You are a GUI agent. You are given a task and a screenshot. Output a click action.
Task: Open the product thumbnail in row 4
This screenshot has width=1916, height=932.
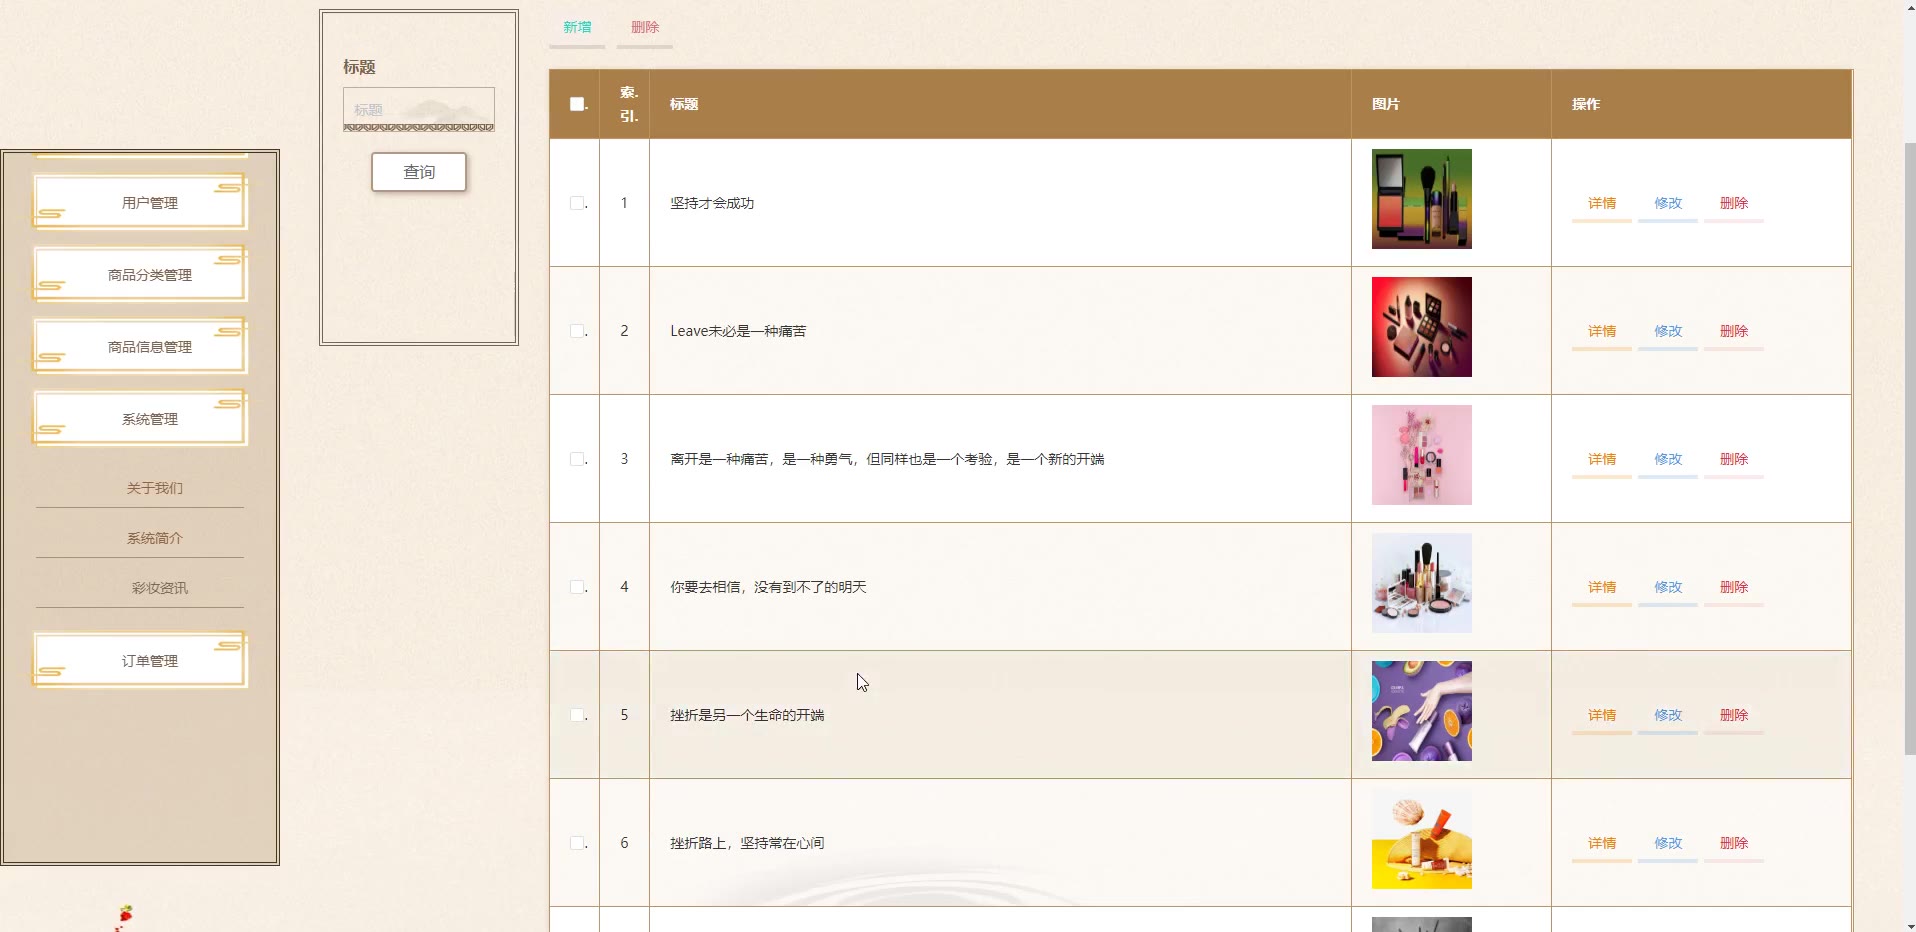click(1422, 583)
